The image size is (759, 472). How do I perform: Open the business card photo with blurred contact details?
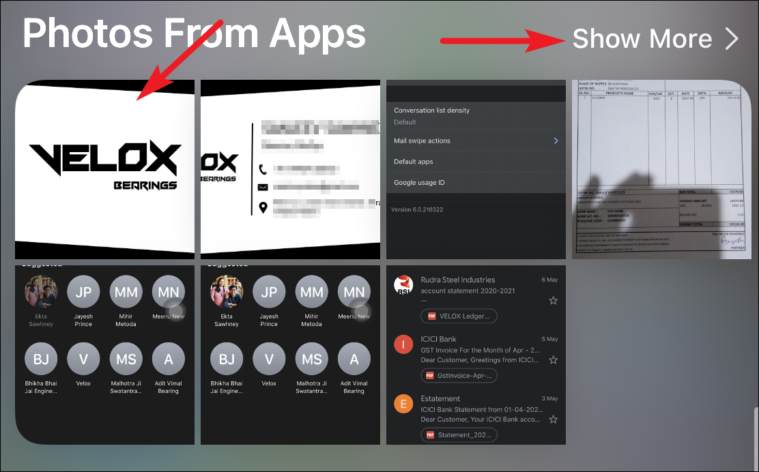290,169
